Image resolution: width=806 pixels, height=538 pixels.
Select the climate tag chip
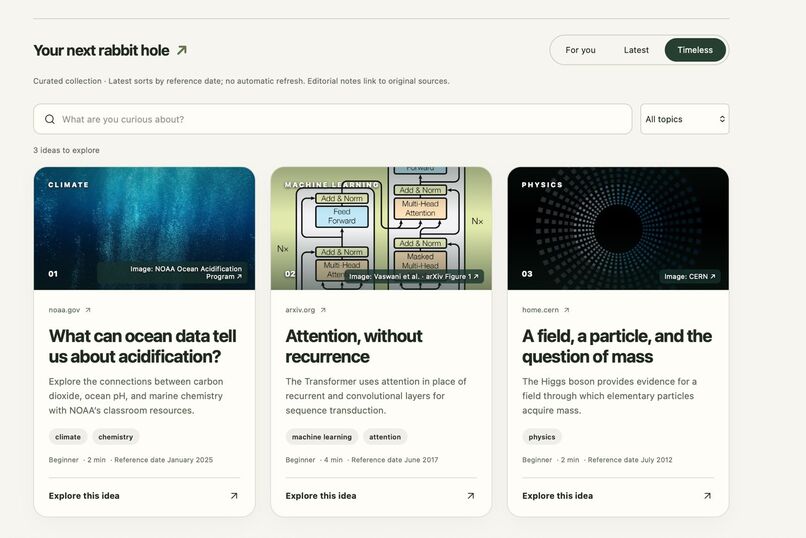click(x=68, y=437)
